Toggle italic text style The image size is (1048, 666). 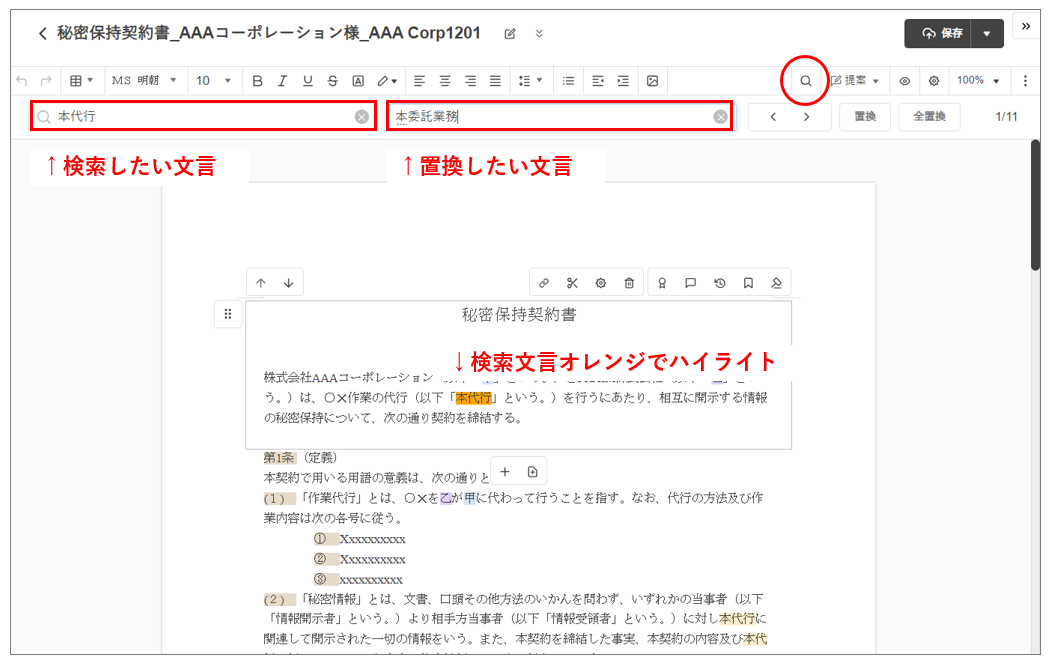(282, 81)
